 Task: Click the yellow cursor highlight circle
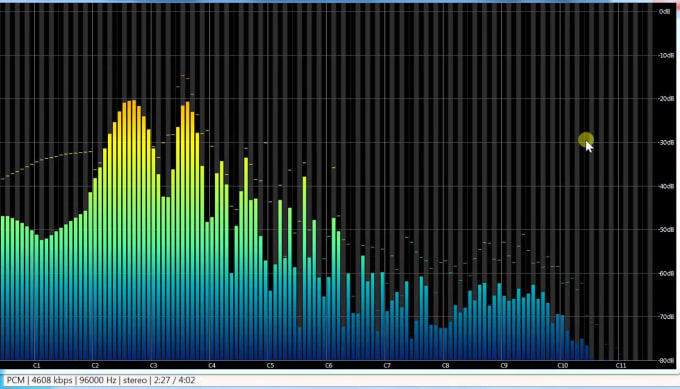click(586, 140)
